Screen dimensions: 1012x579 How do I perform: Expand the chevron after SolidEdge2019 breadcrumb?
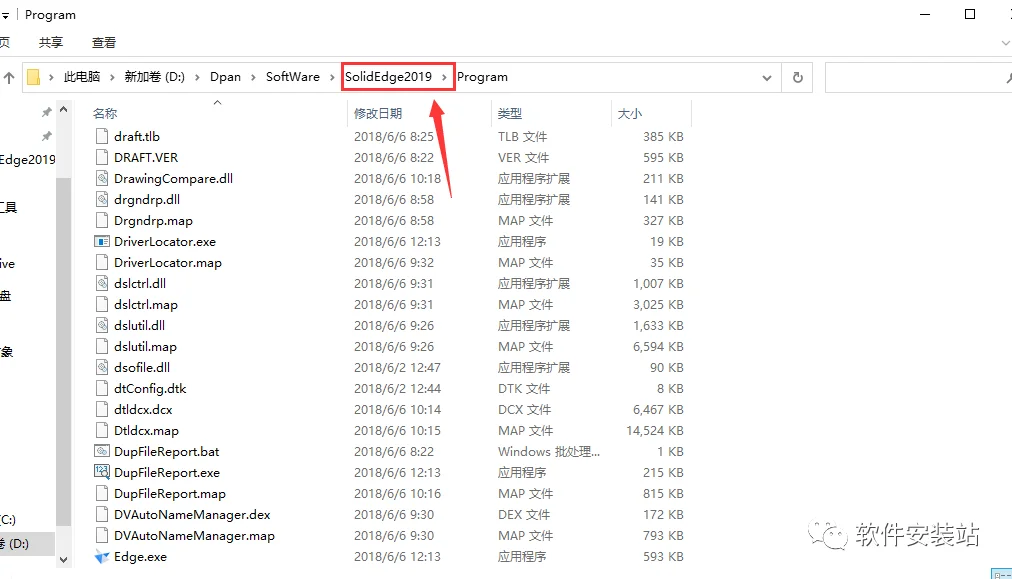444,77
